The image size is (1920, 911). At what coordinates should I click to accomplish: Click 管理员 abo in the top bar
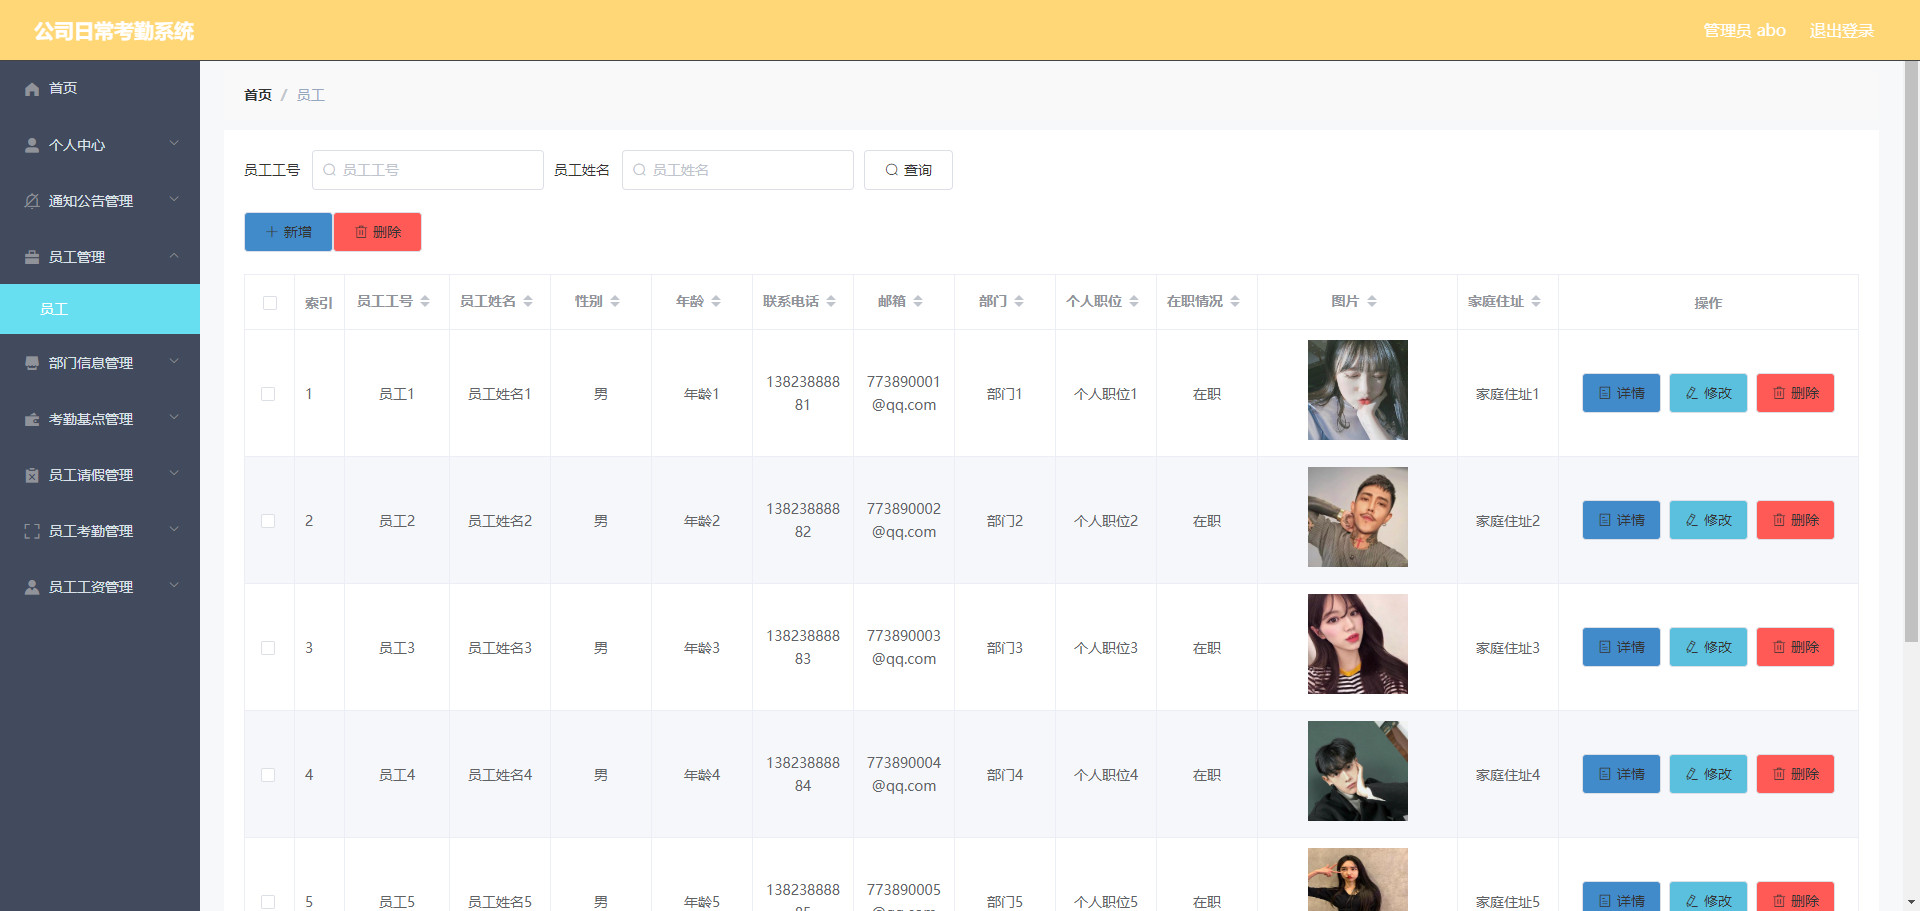(1744, 31)
